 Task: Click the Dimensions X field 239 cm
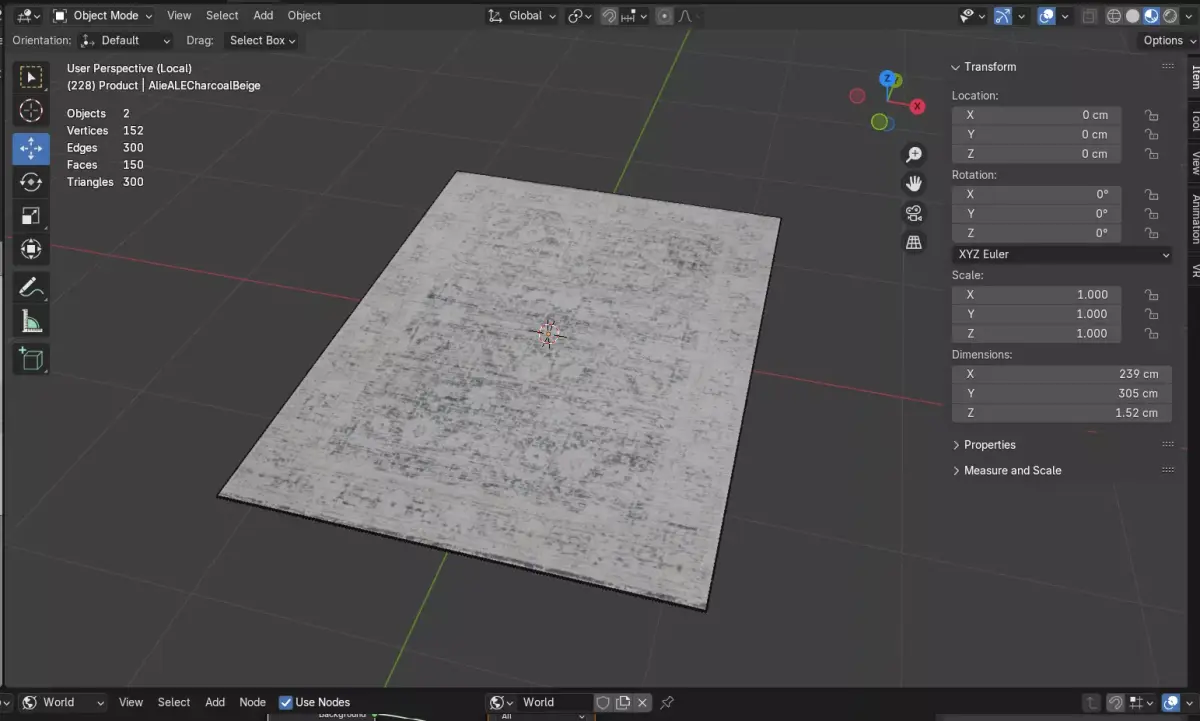1062,374
